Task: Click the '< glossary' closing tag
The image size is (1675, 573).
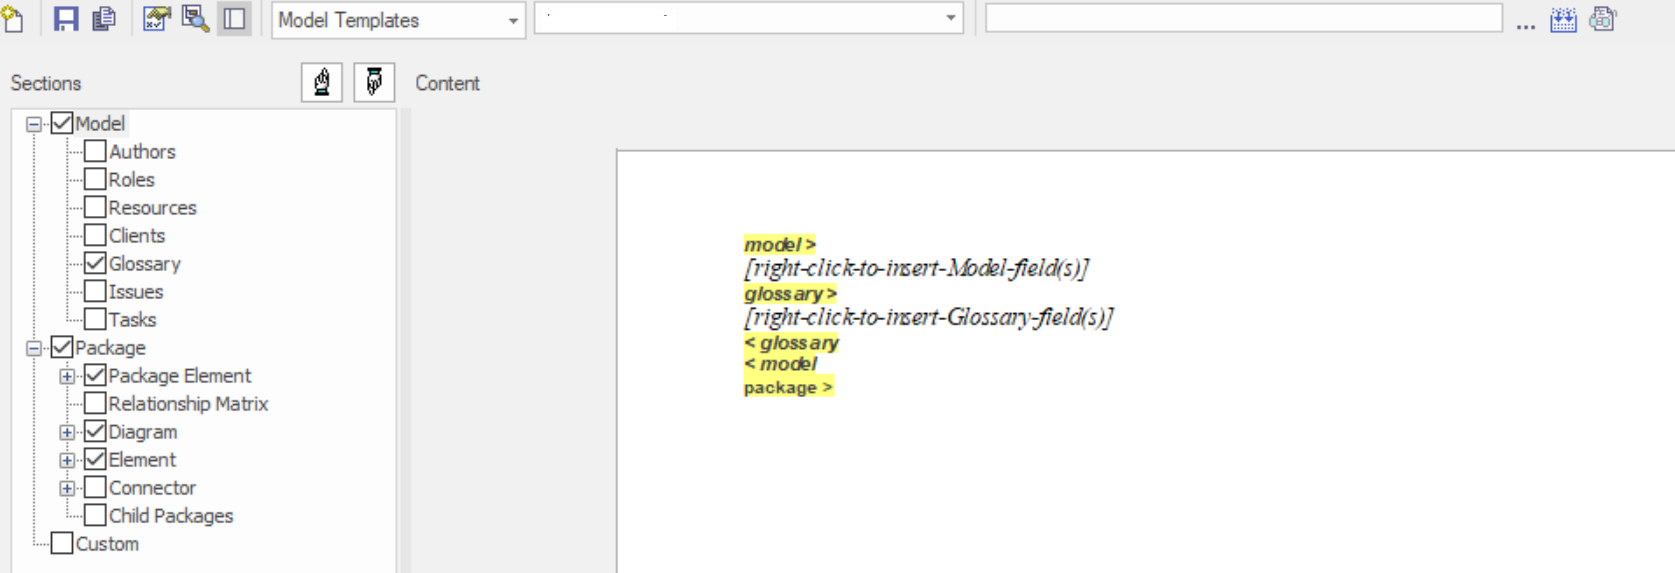Action: (x=791, y=342)
